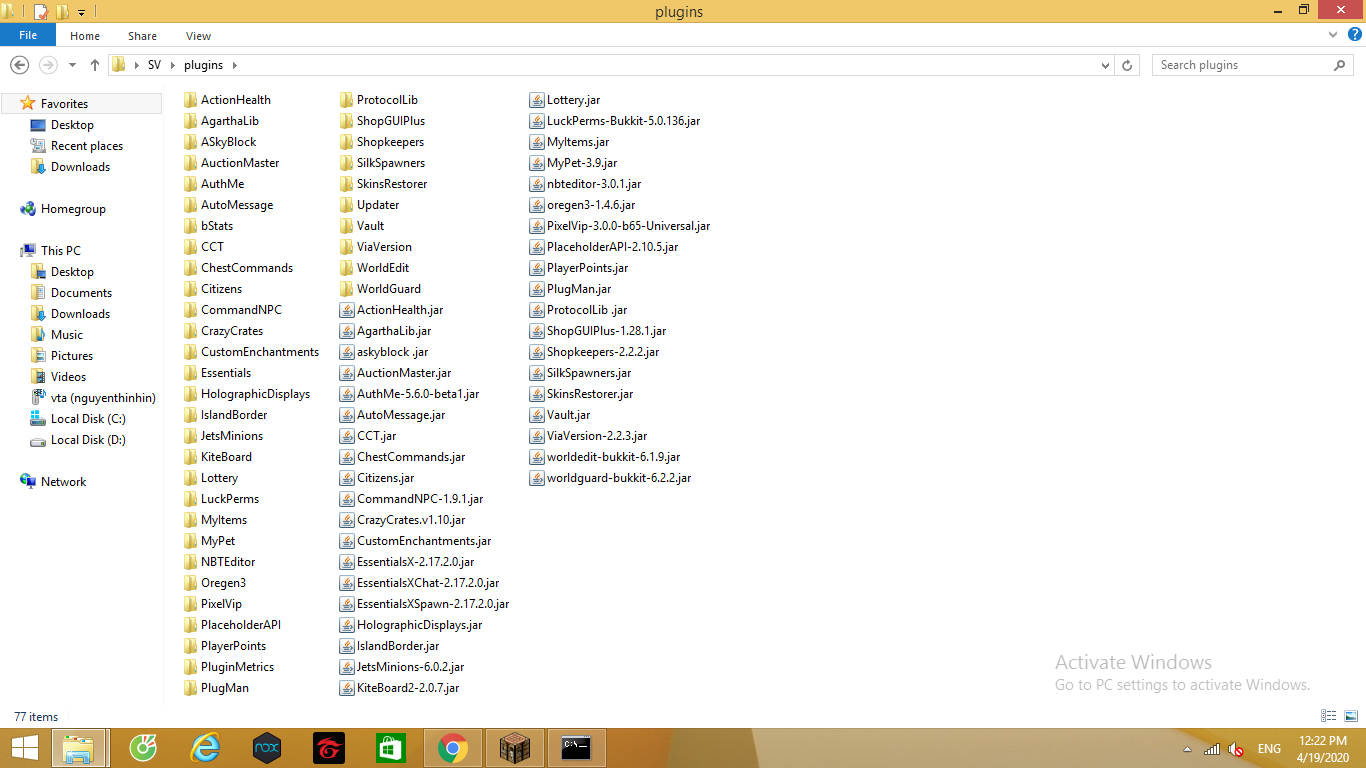Click the Back navigation arrow
The image size is (1366, 768).
click(x=19, y=65)
